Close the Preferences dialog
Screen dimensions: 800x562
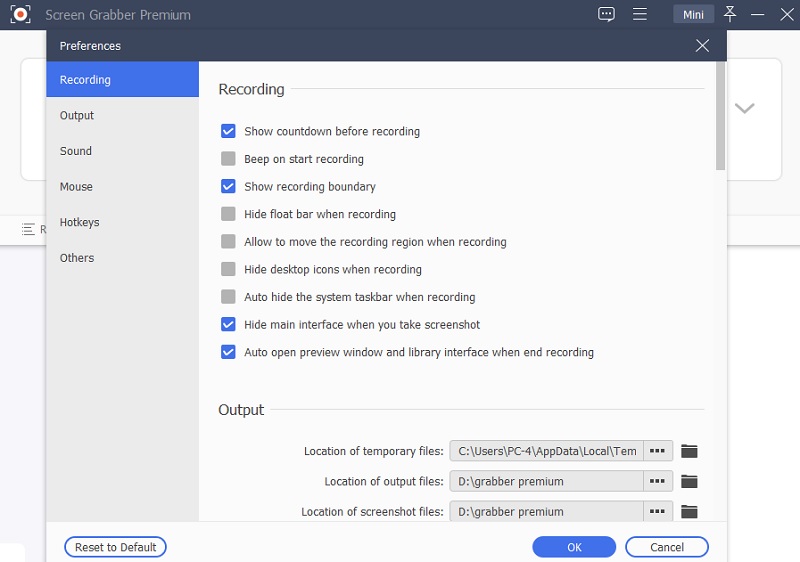coord(703,45)
